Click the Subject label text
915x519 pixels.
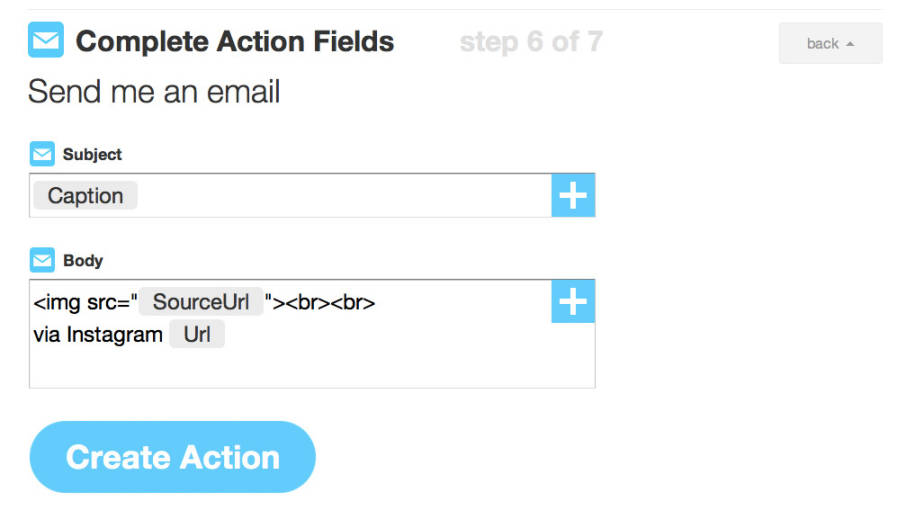tap(92, 155)
